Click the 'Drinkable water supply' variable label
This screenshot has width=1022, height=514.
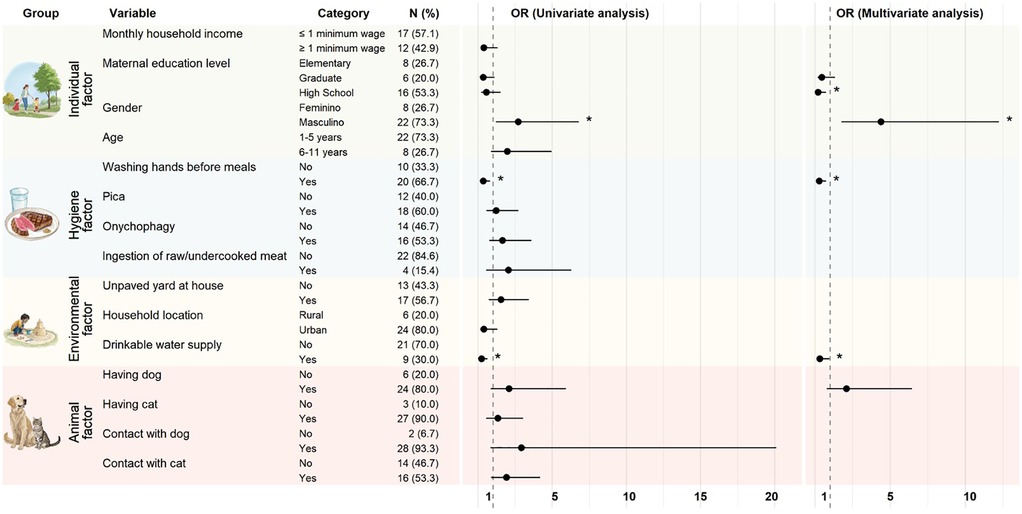162,345
